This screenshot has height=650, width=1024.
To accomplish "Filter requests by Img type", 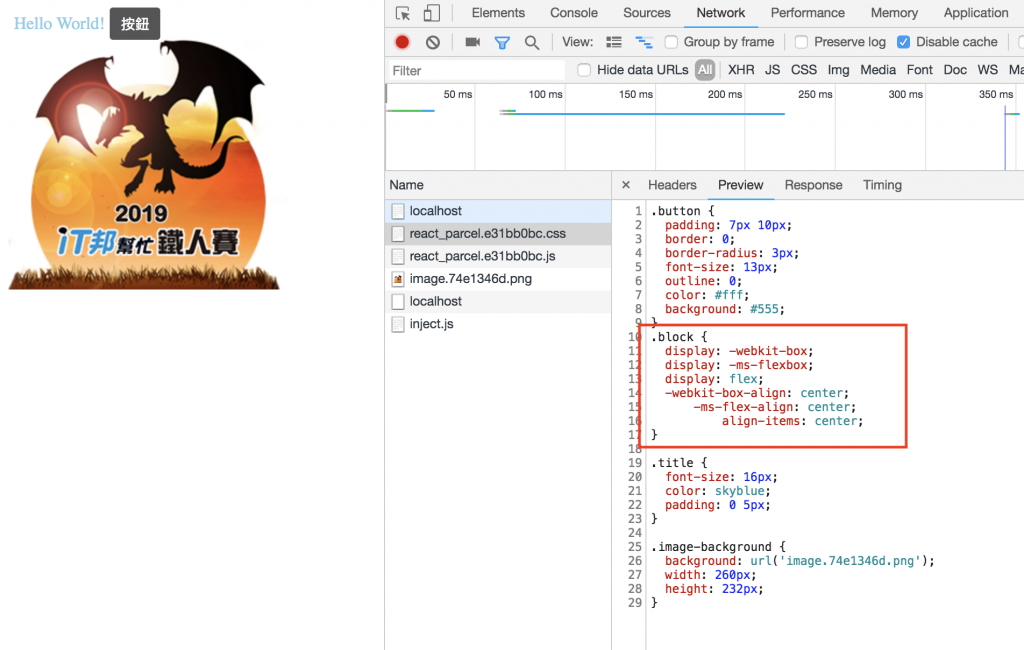I will pyautogui.click(x=838, y=70).
